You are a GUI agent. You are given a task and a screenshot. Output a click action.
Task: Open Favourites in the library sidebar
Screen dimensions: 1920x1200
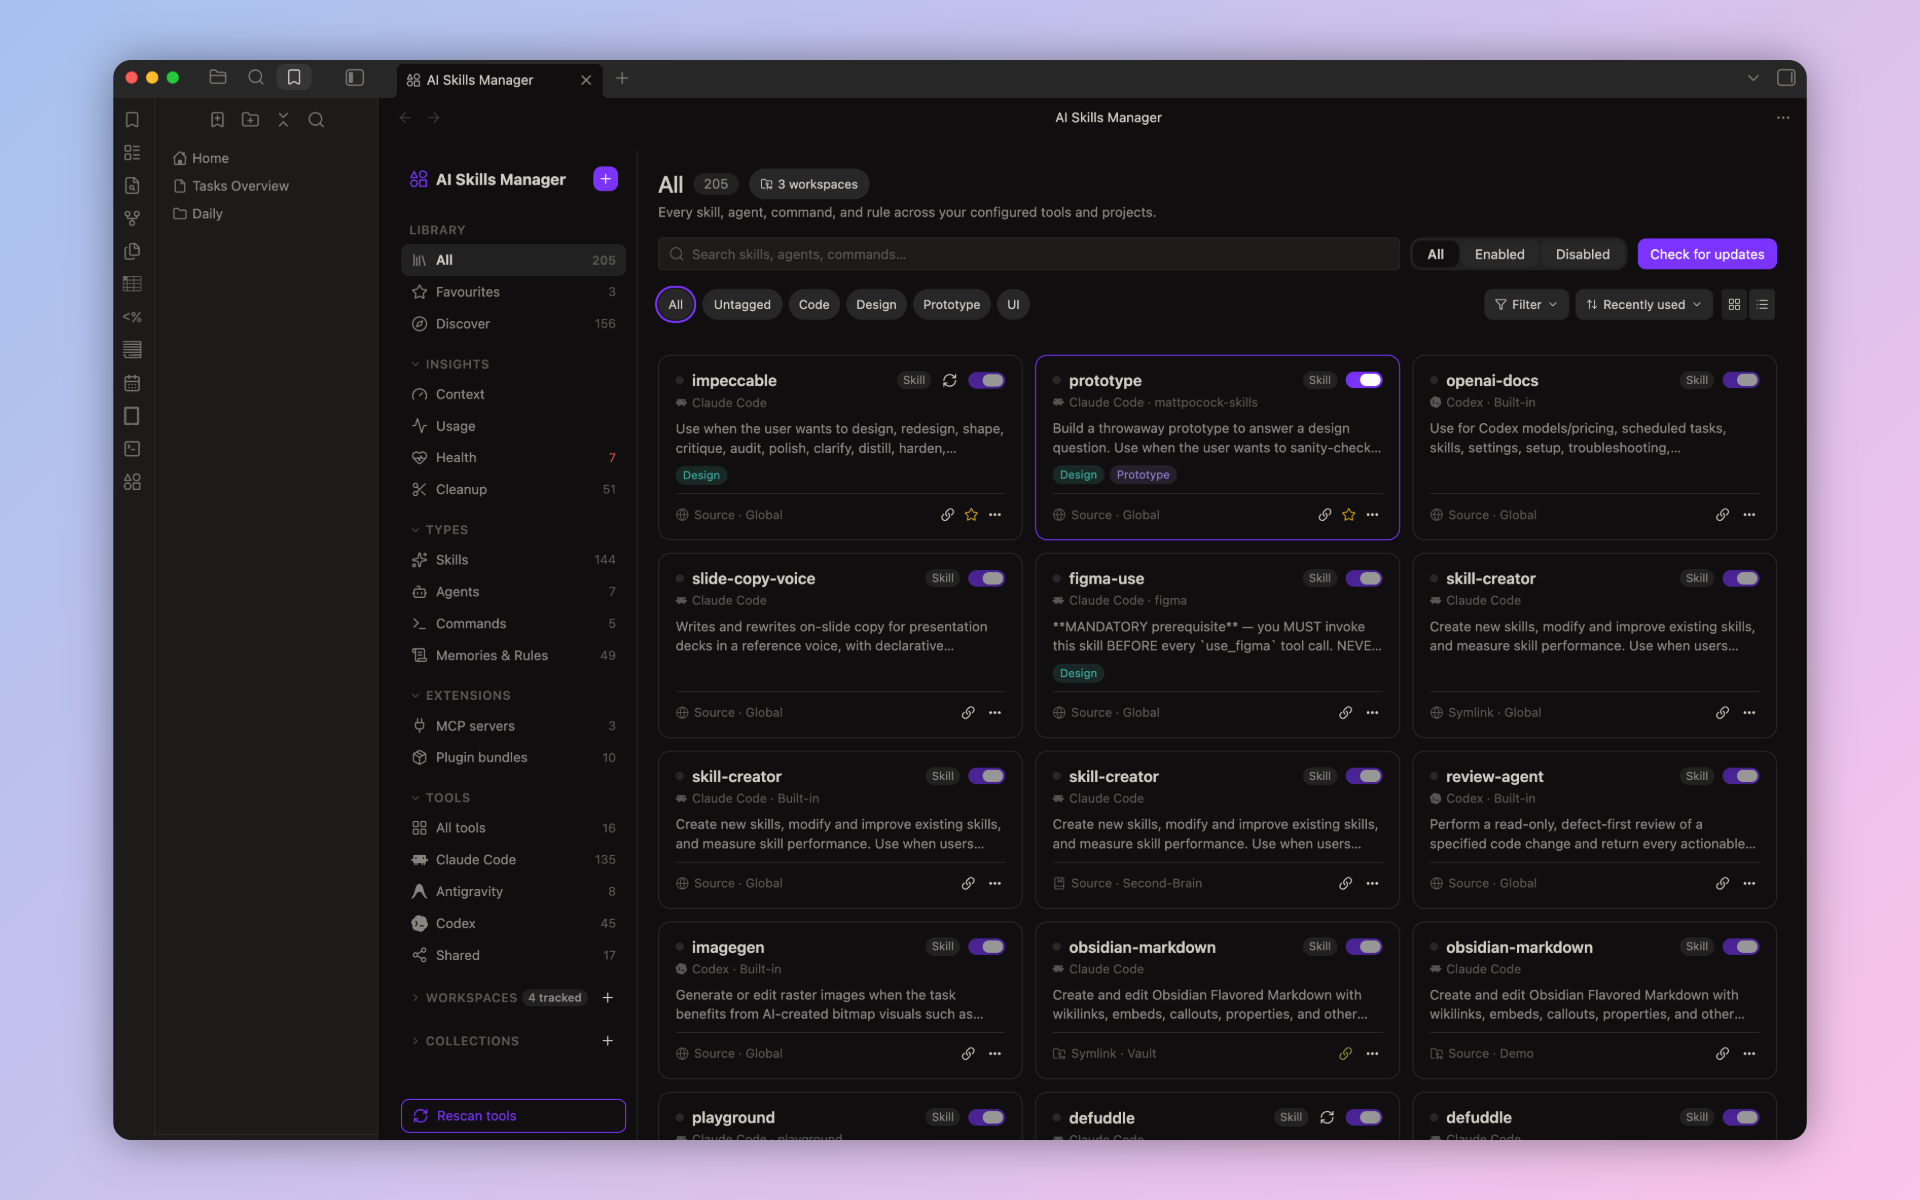[x=513, y=292]
